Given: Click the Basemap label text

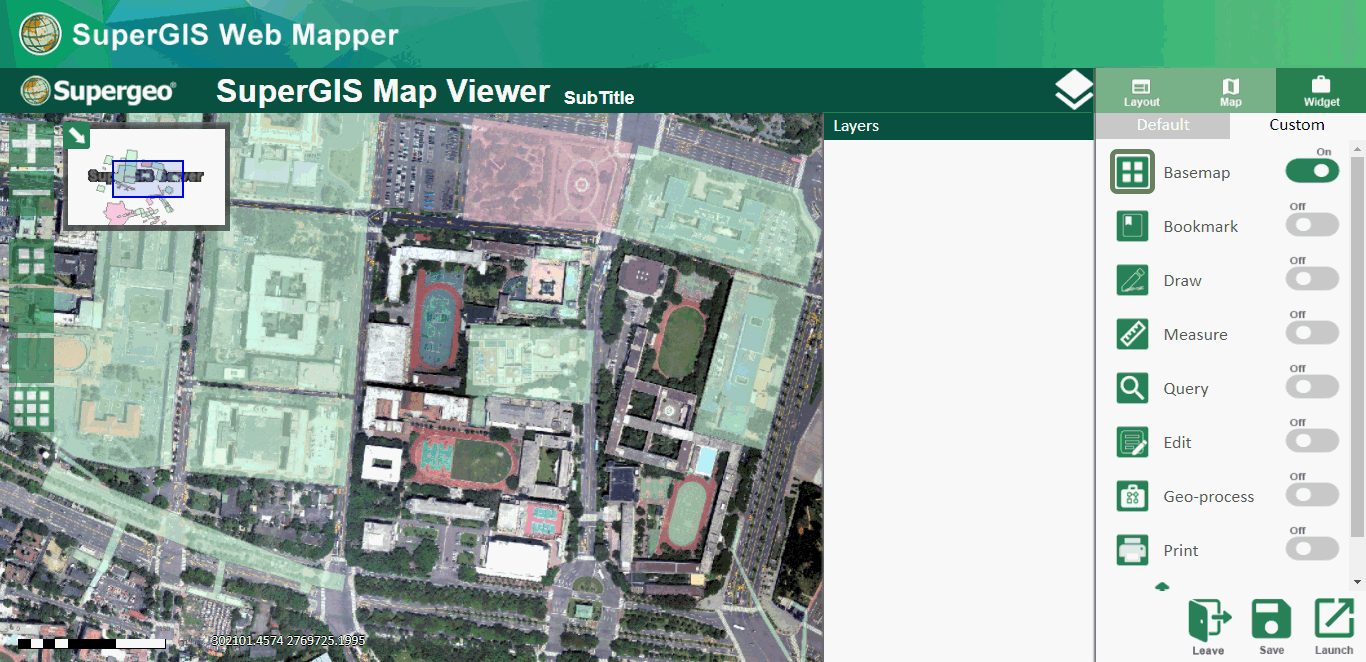Looking at the screenshot, I should 1197,173.
